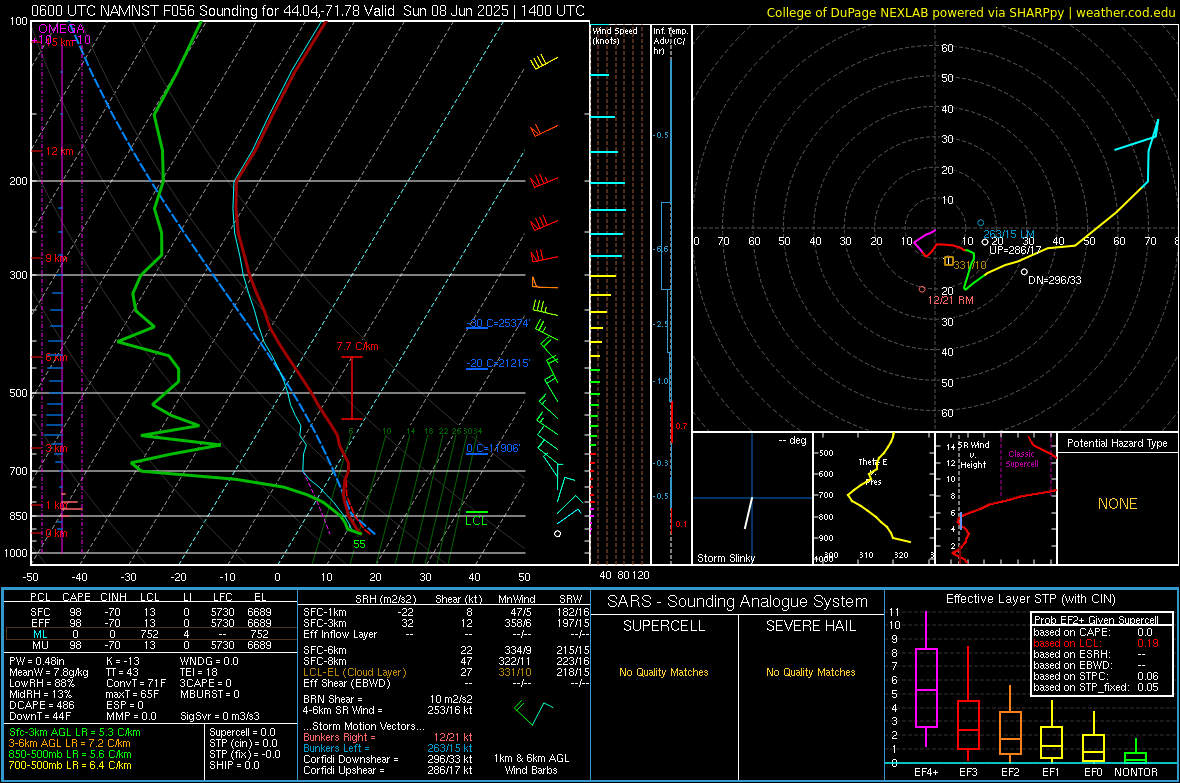Click the NONE hazard type value

(1117, 504)
